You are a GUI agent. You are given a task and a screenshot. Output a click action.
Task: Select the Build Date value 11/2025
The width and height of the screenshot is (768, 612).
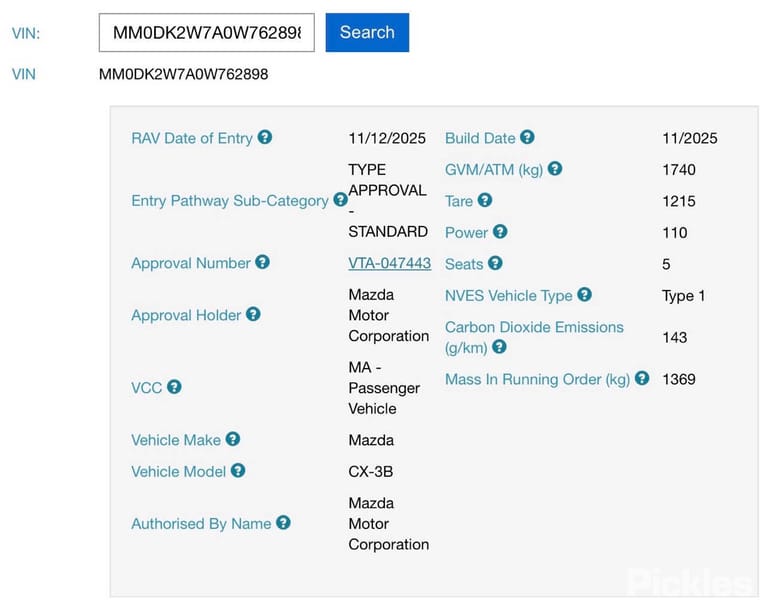click(x=690, y=139)
